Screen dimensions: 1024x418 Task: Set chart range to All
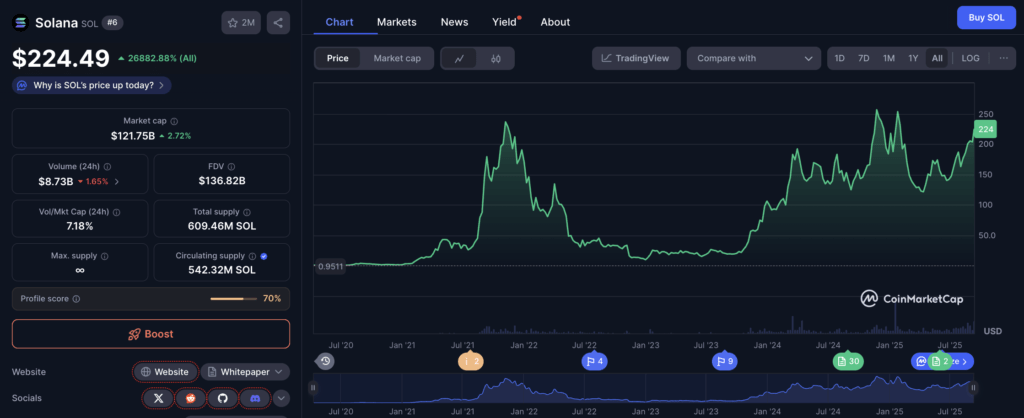pos(937,58)
